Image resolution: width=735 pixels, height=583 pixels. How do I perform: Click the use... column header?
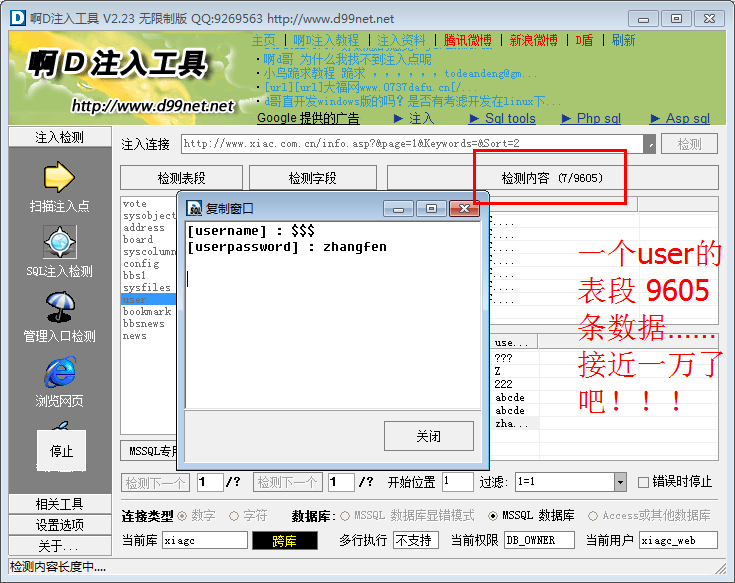514,343
